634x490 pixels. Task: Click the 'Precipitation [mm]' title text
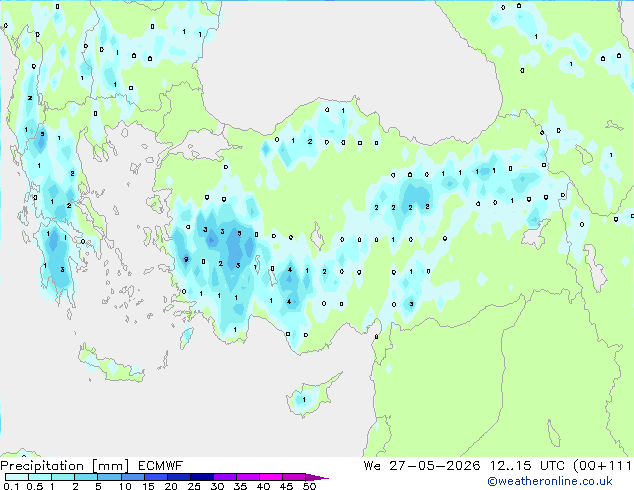tap(65, 466)
